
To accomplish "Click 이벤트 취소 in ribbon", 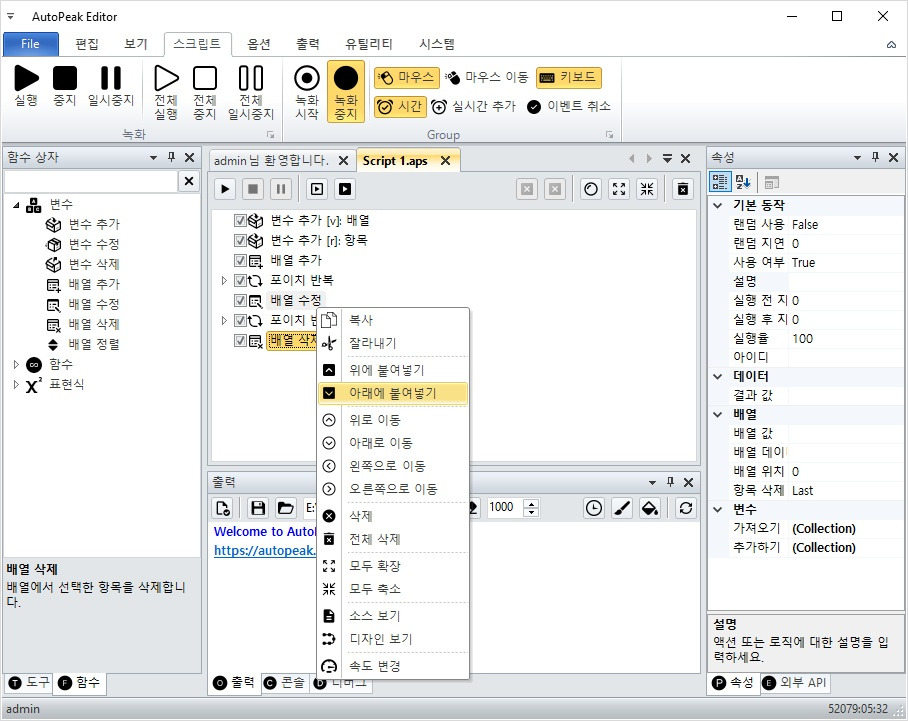I will pos(569,107).
